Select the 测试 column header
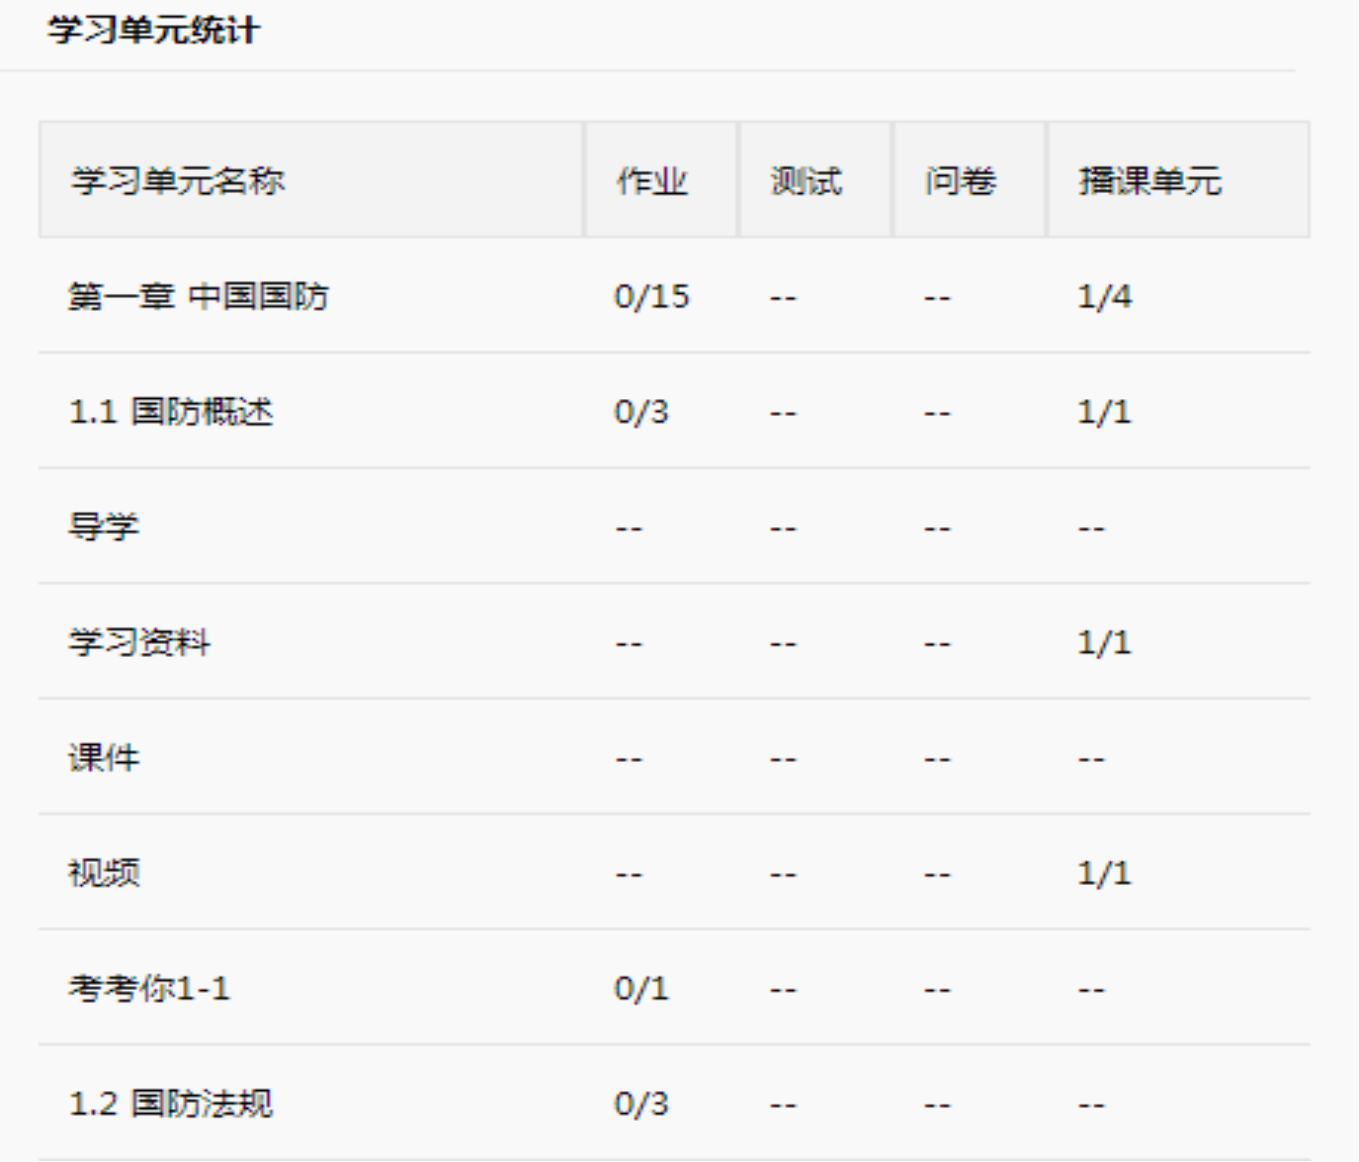The height and width of the screenshot is (1162, 1359). click(806, 181)
